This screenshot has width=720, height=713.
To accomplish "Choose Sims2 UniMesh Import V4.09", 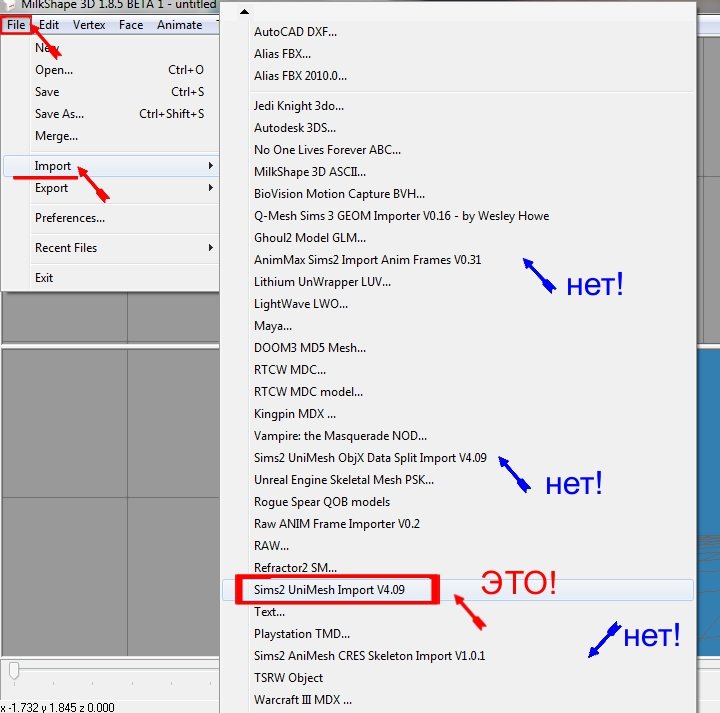I will [458, 590].
